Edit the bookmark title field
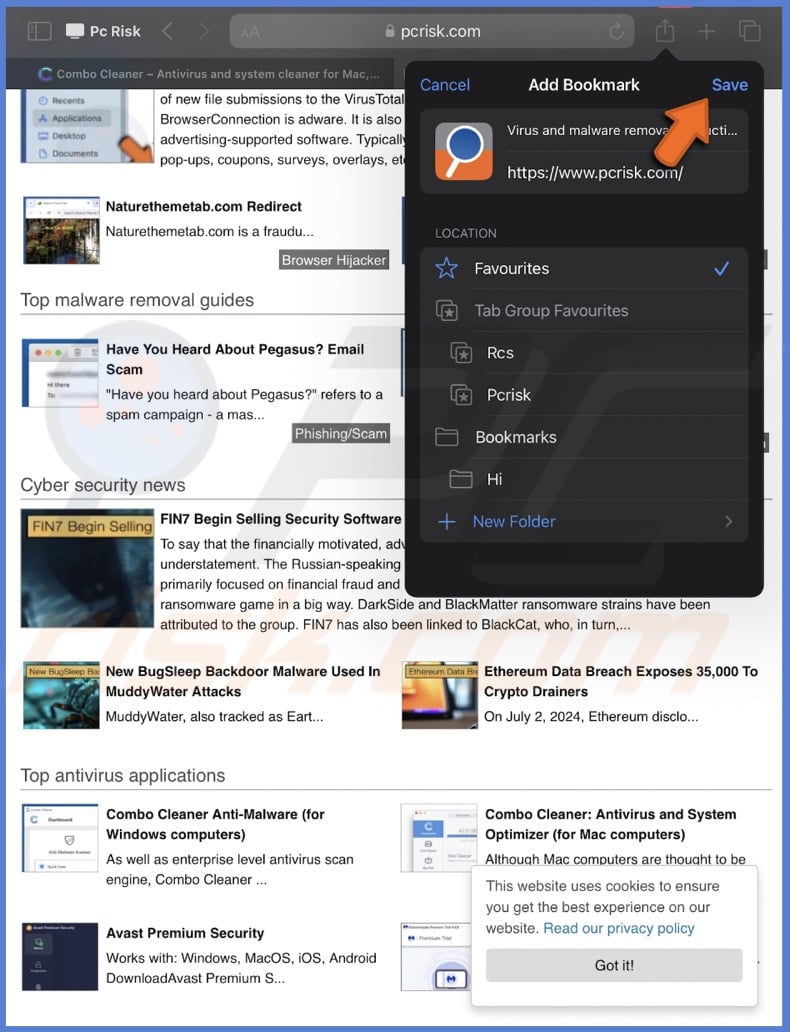Viewport: 790px width, 1032px height. 622,130
